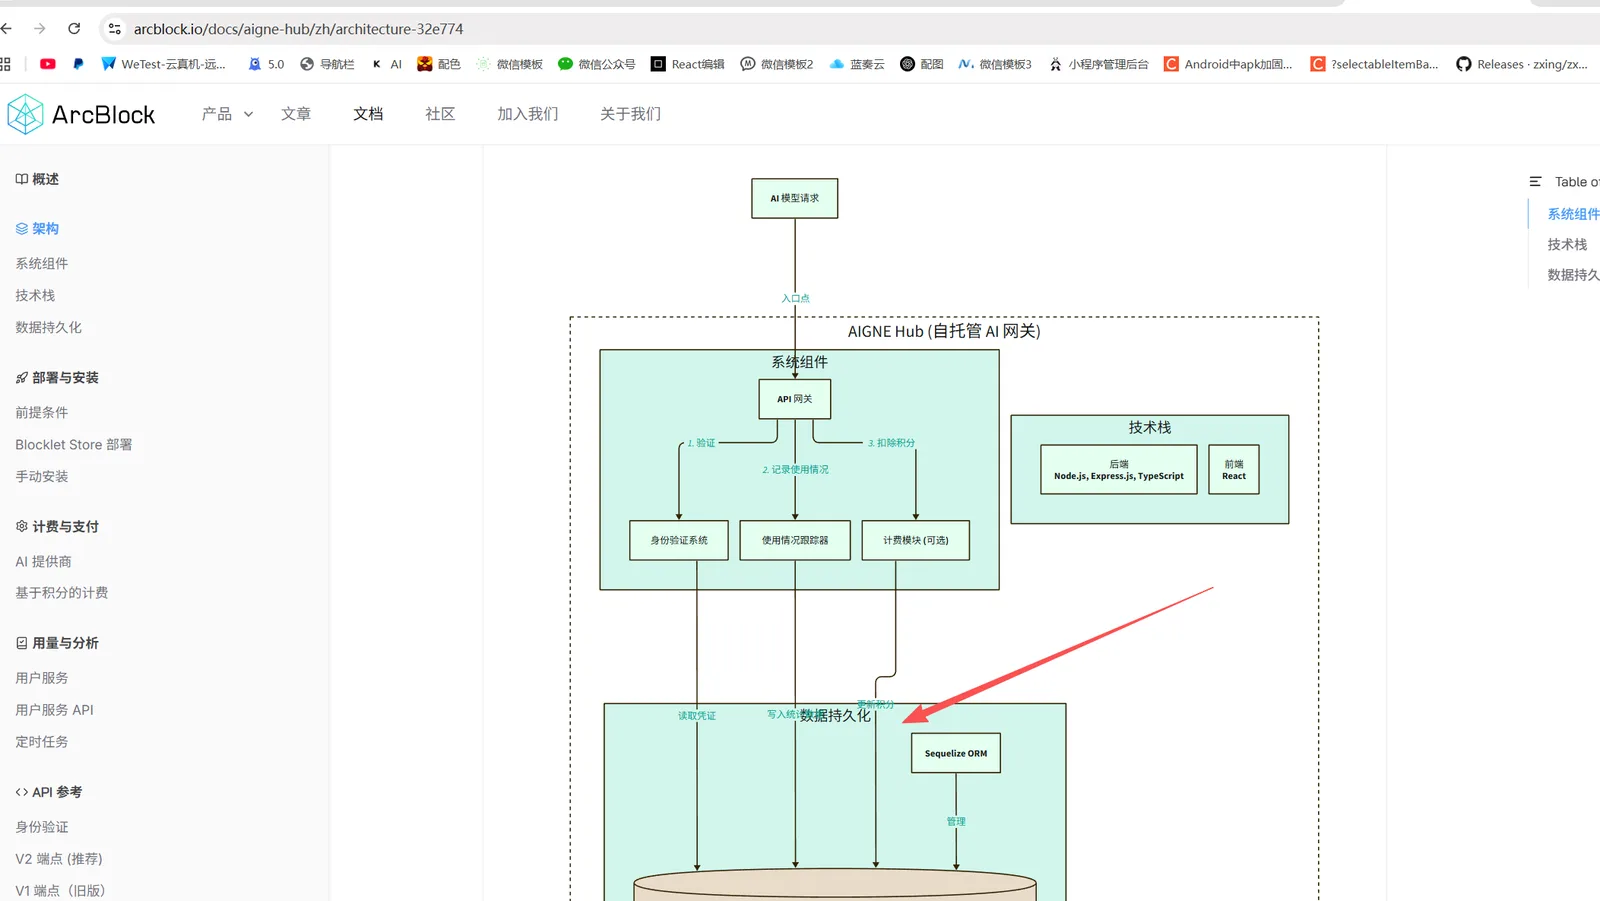
Task: Open the 文章 nav item
Action: pos(296,114)
